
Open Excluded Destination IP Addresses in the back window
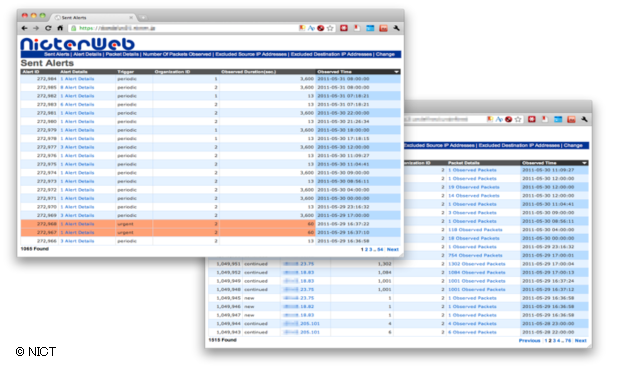point(519,145)
